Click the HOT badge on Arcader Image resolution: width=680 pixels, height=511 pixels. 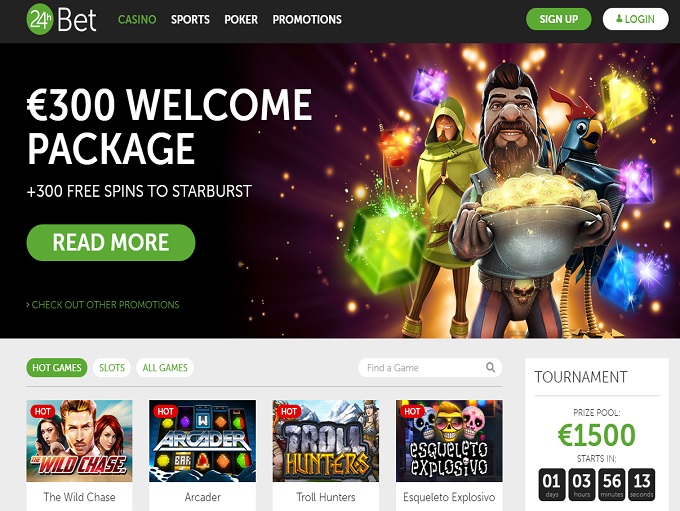pyautogui.click(x=165, y=411)
